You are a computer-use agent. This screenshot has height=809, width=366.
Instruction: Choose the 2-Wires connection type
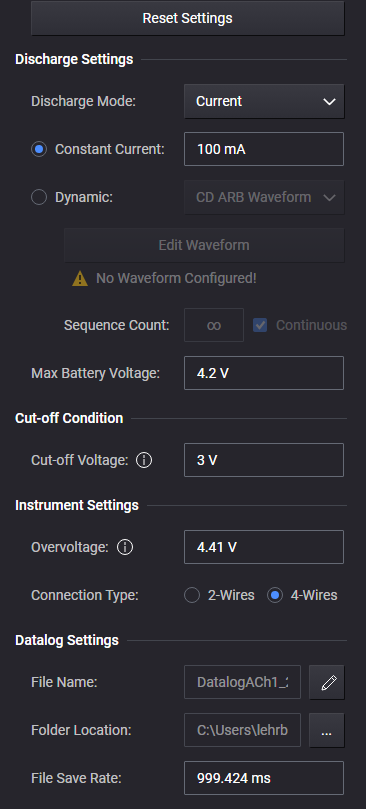192,595
